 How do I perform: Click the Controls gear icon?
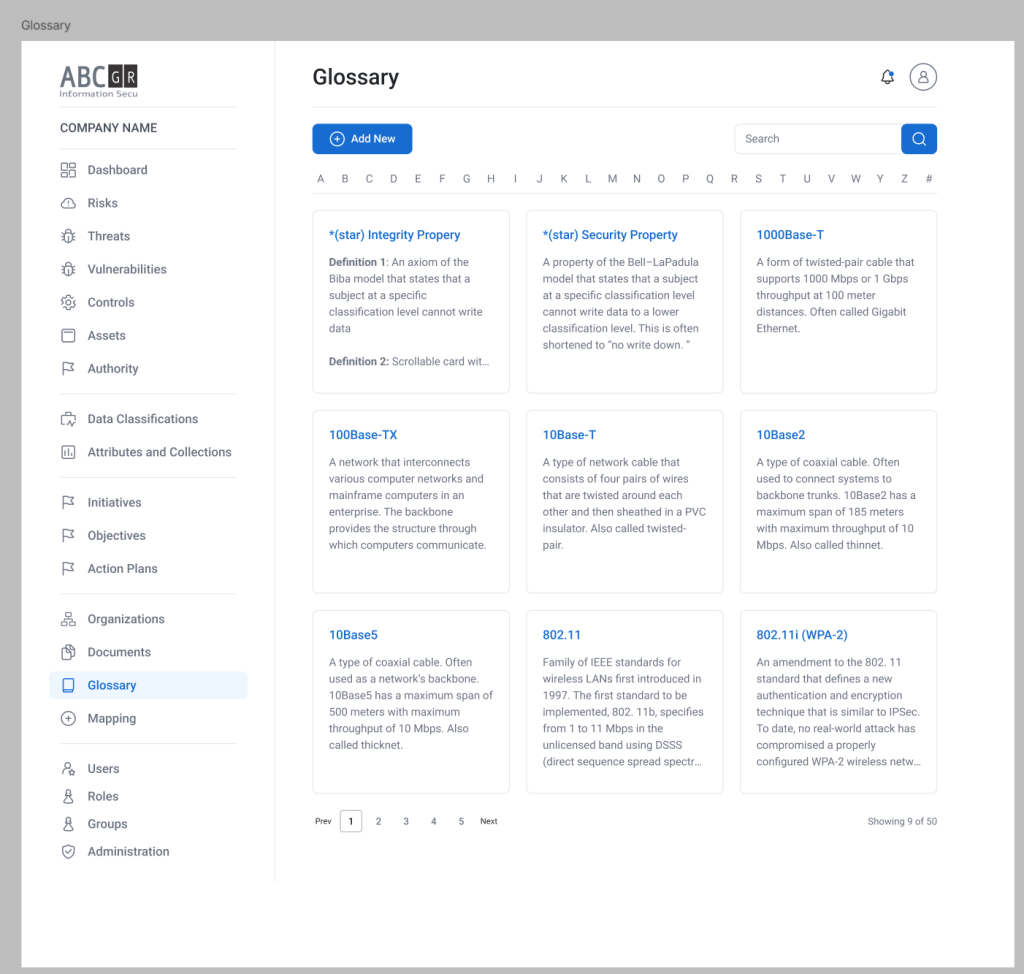coord(68,302)
